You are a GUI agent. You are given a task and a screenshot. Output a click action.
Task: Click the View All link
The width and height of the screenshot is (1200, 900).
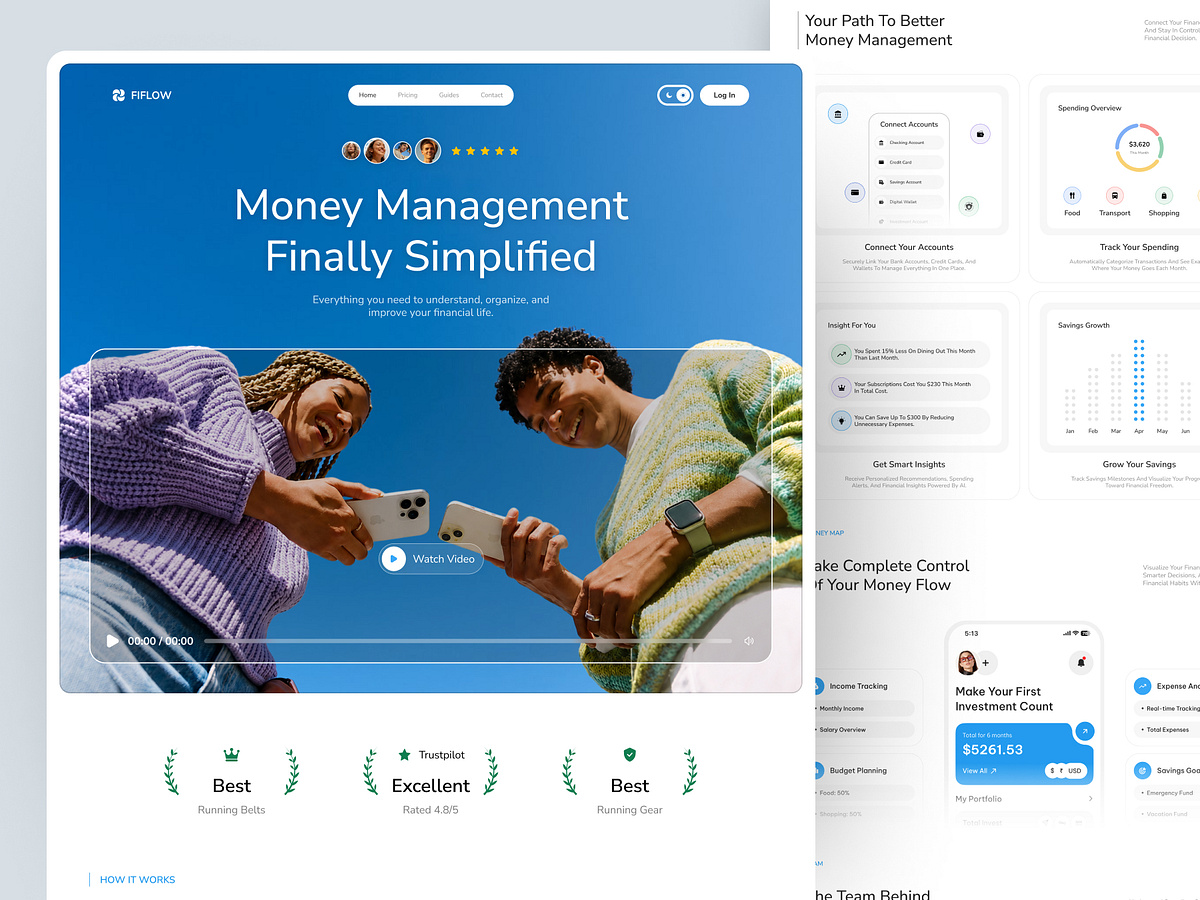tap(979, 771)
